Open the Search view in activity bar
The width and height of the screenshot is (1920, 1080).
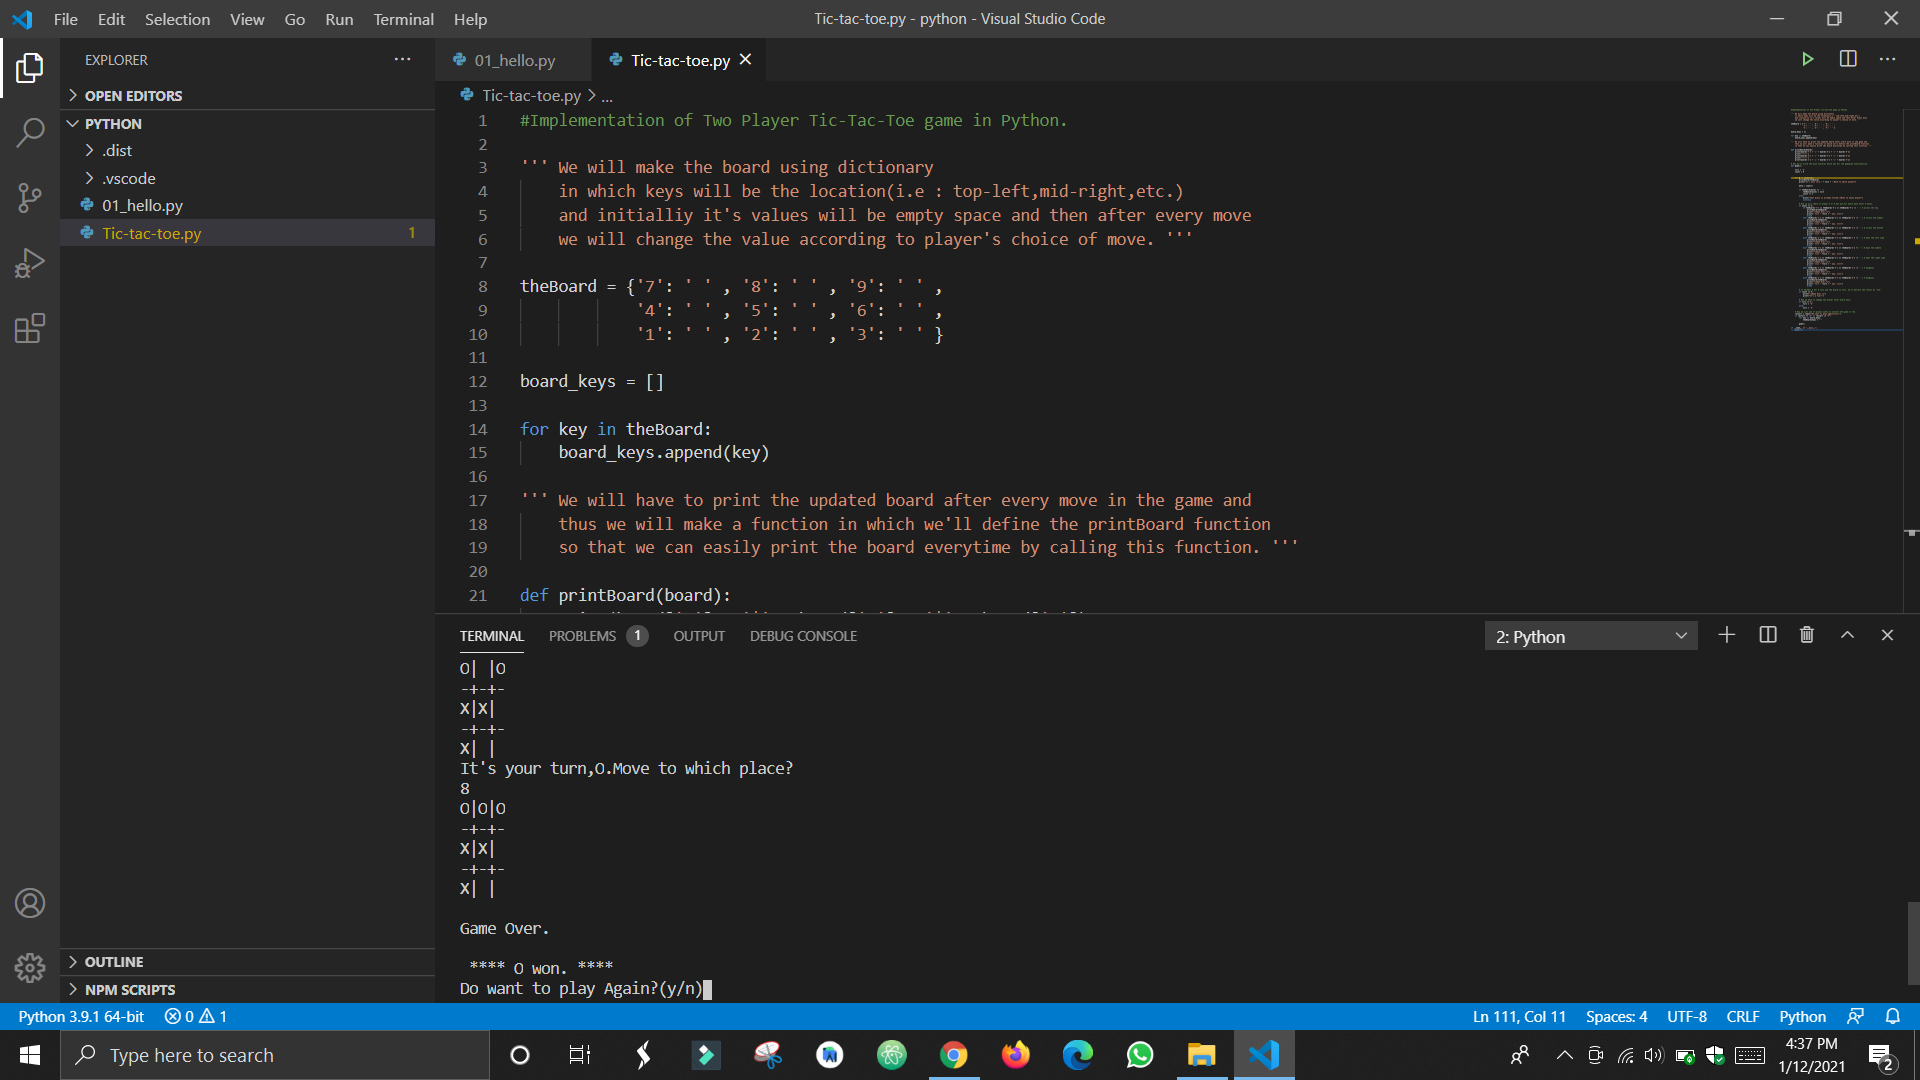(x=30, y=132)
